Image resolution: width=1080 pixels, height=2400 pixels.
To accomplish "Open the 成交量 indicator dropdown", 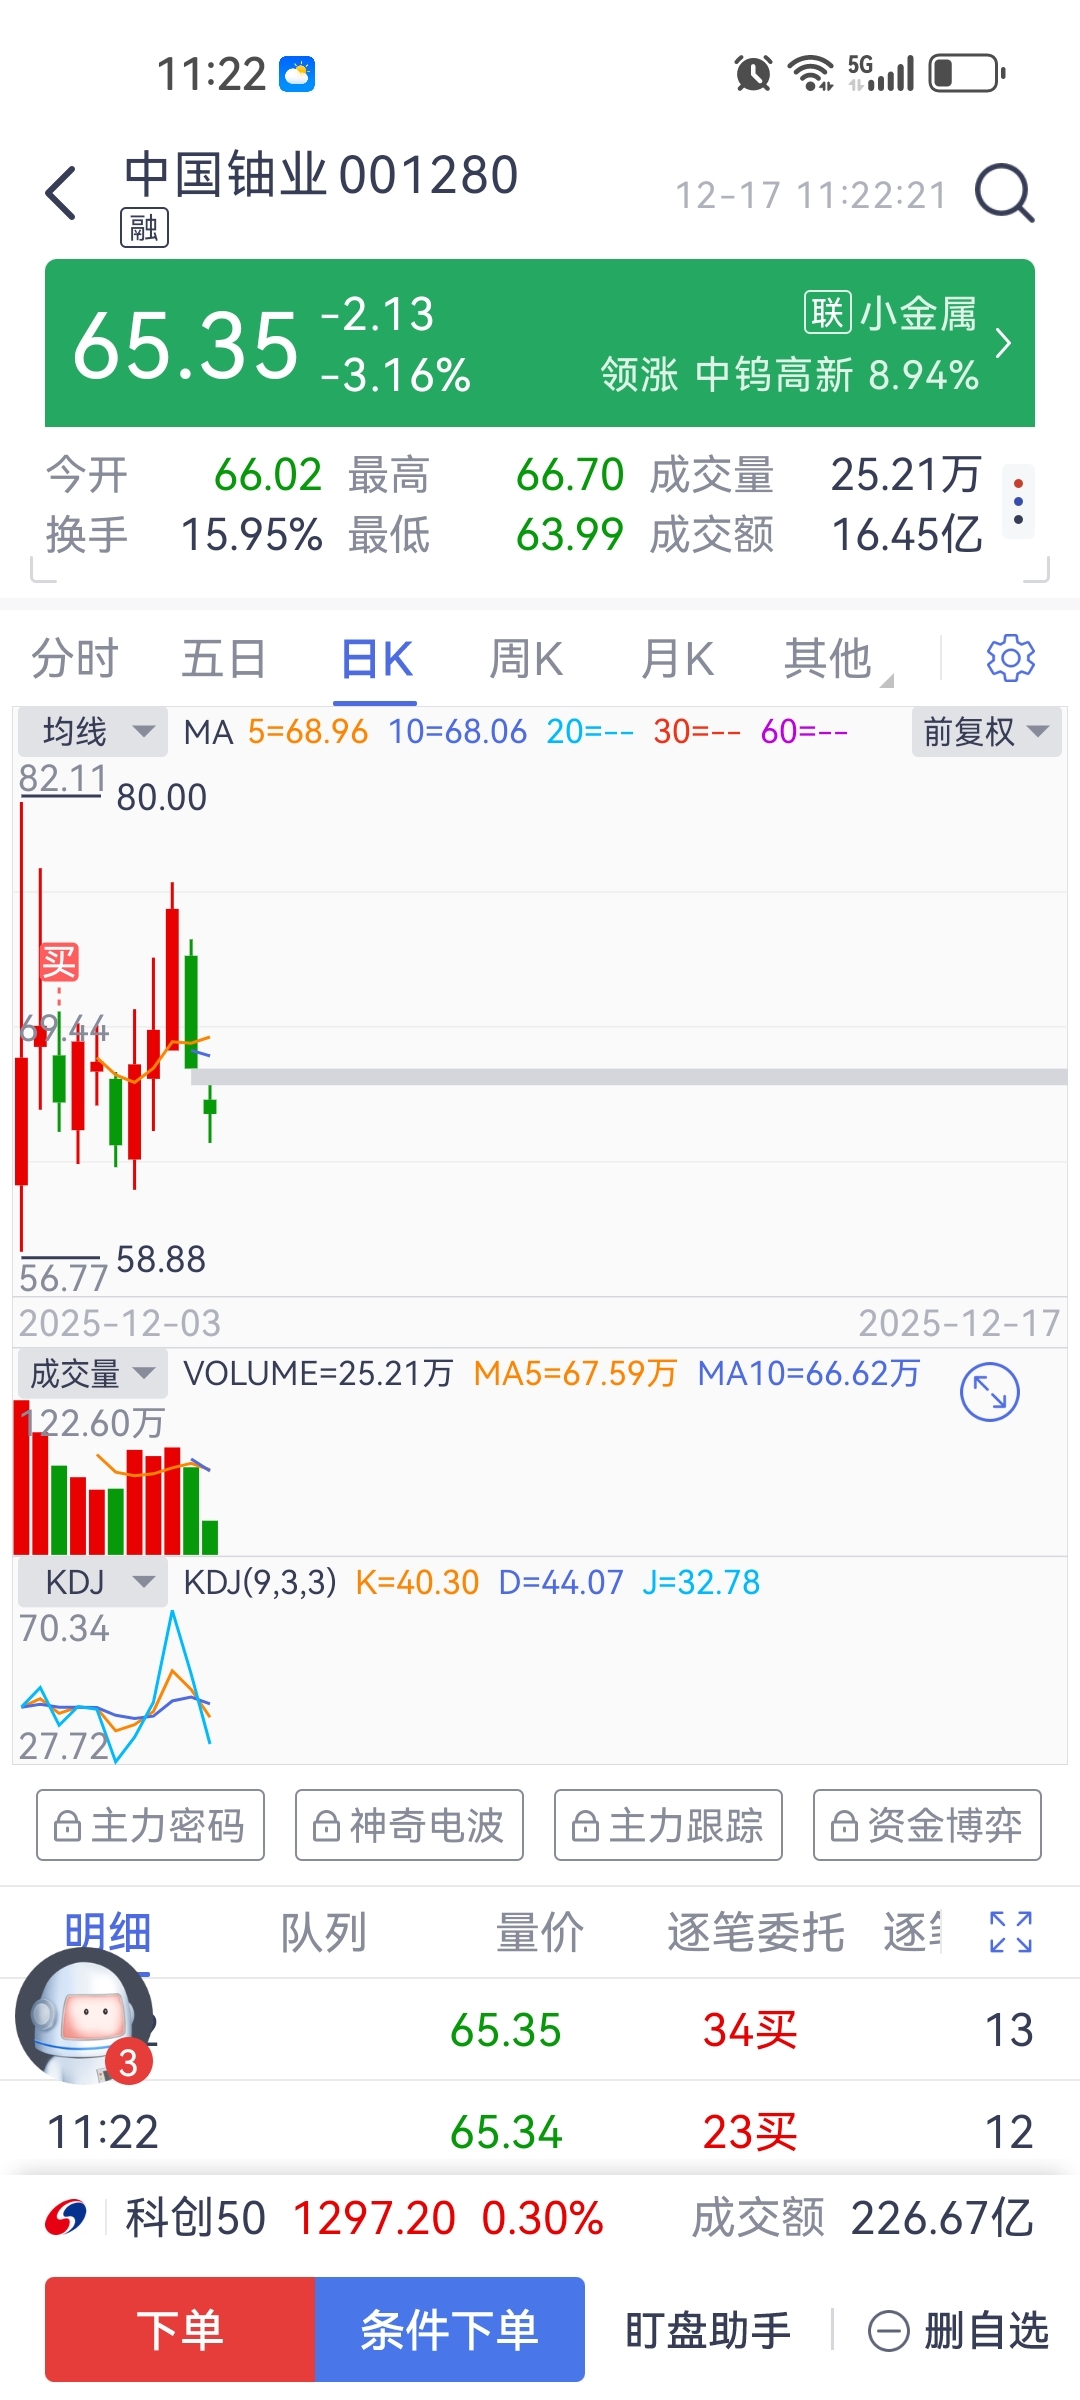I will click(92, 1374).
